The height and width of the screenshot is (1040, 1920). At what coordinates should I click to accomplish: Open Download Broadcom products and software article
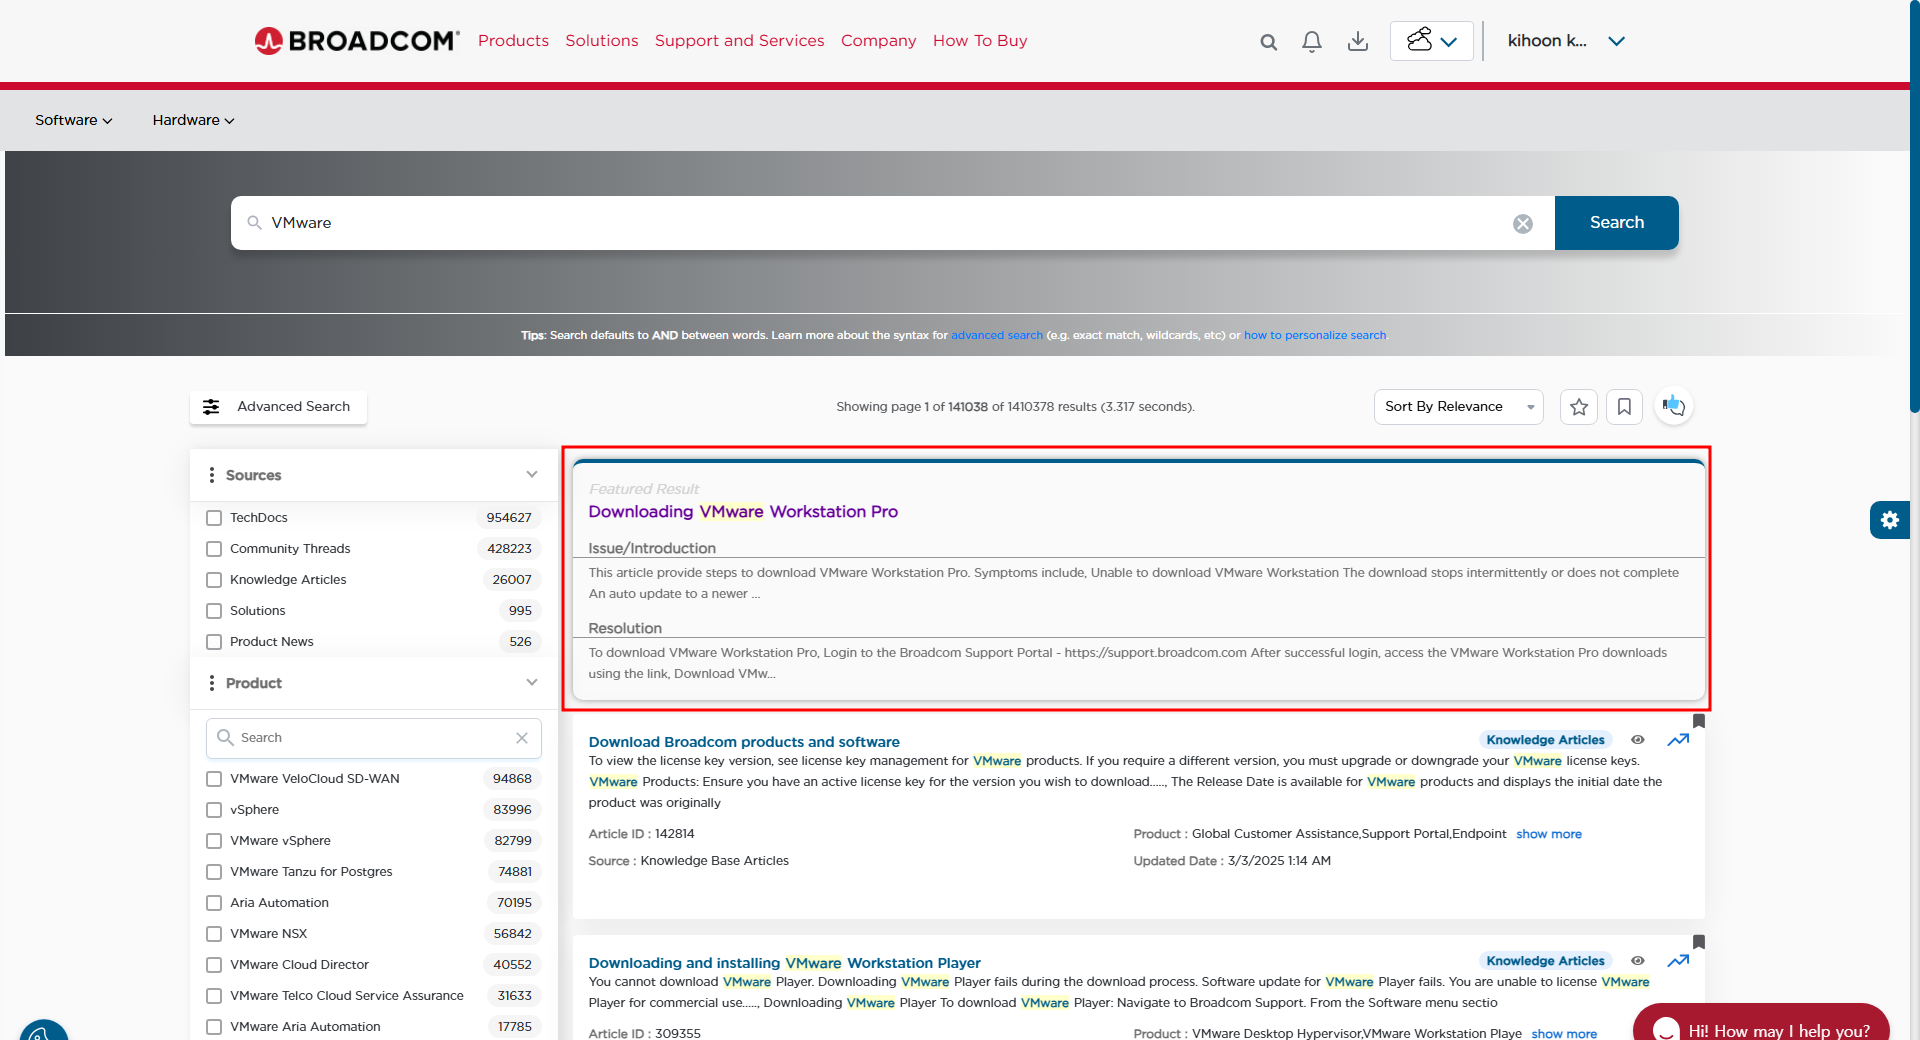click(x=744, y=742)
